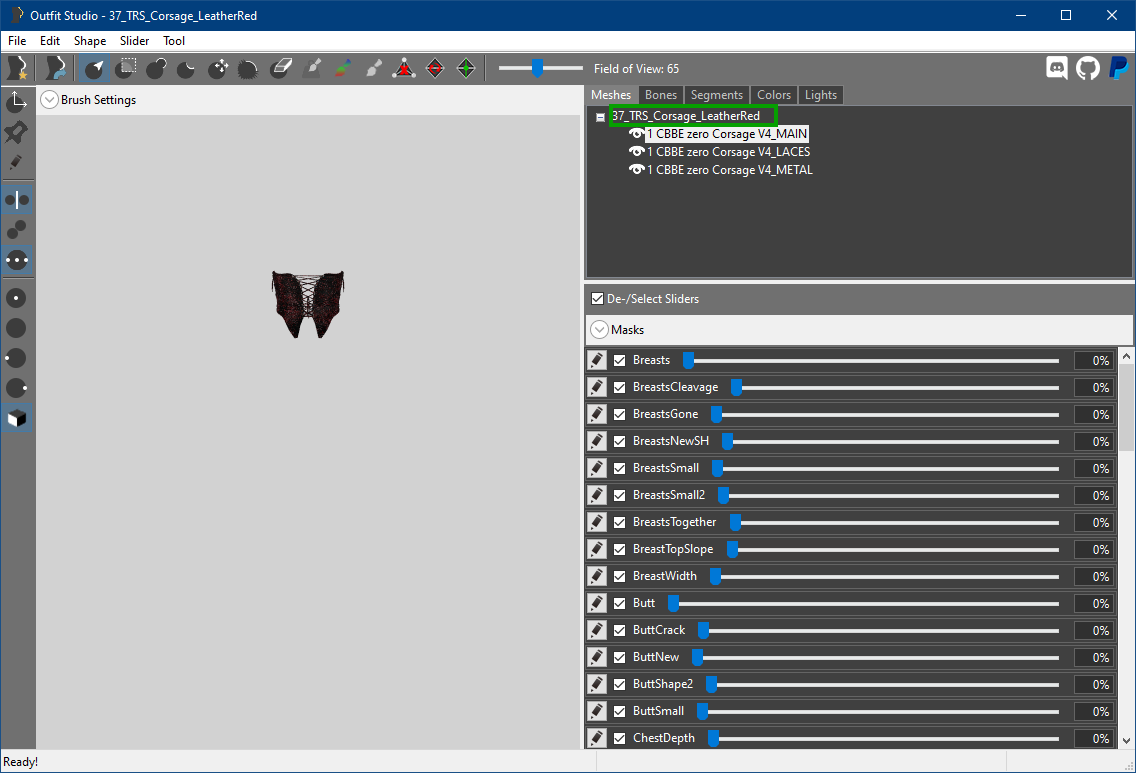The image size is (1136, 773).
Task: Expand the Masks panel chevron
Action: point(599,330)
